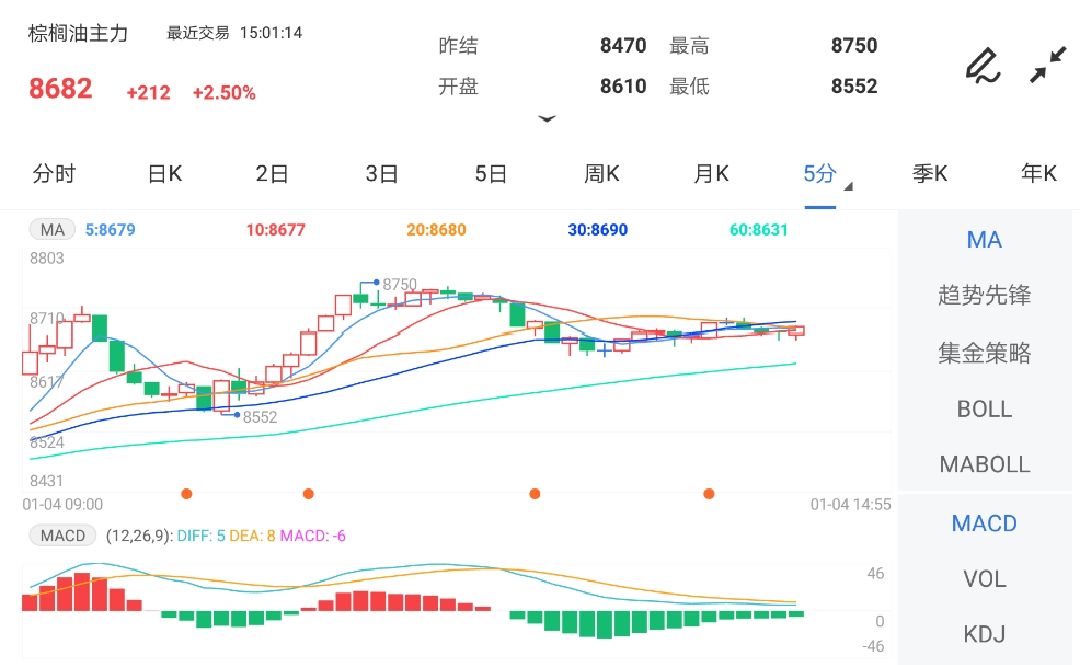Select BOLL indicator
This screenshot has width=1080, height=665.
[x=984, y=409]
